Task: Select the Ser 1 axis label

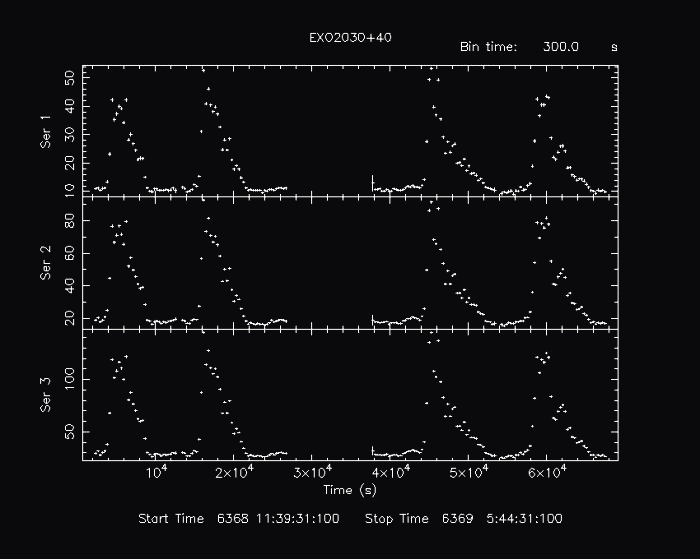Action: [x=46, y=132]
